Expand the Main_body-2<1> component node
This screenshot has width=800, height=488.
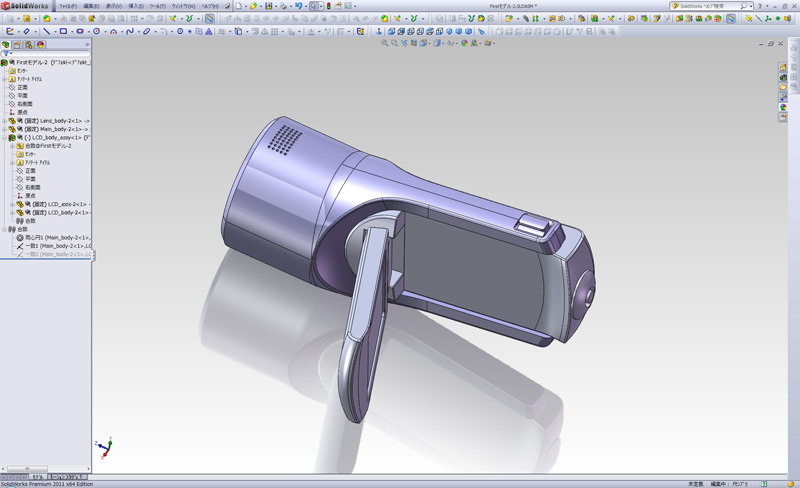pos(4,129)
